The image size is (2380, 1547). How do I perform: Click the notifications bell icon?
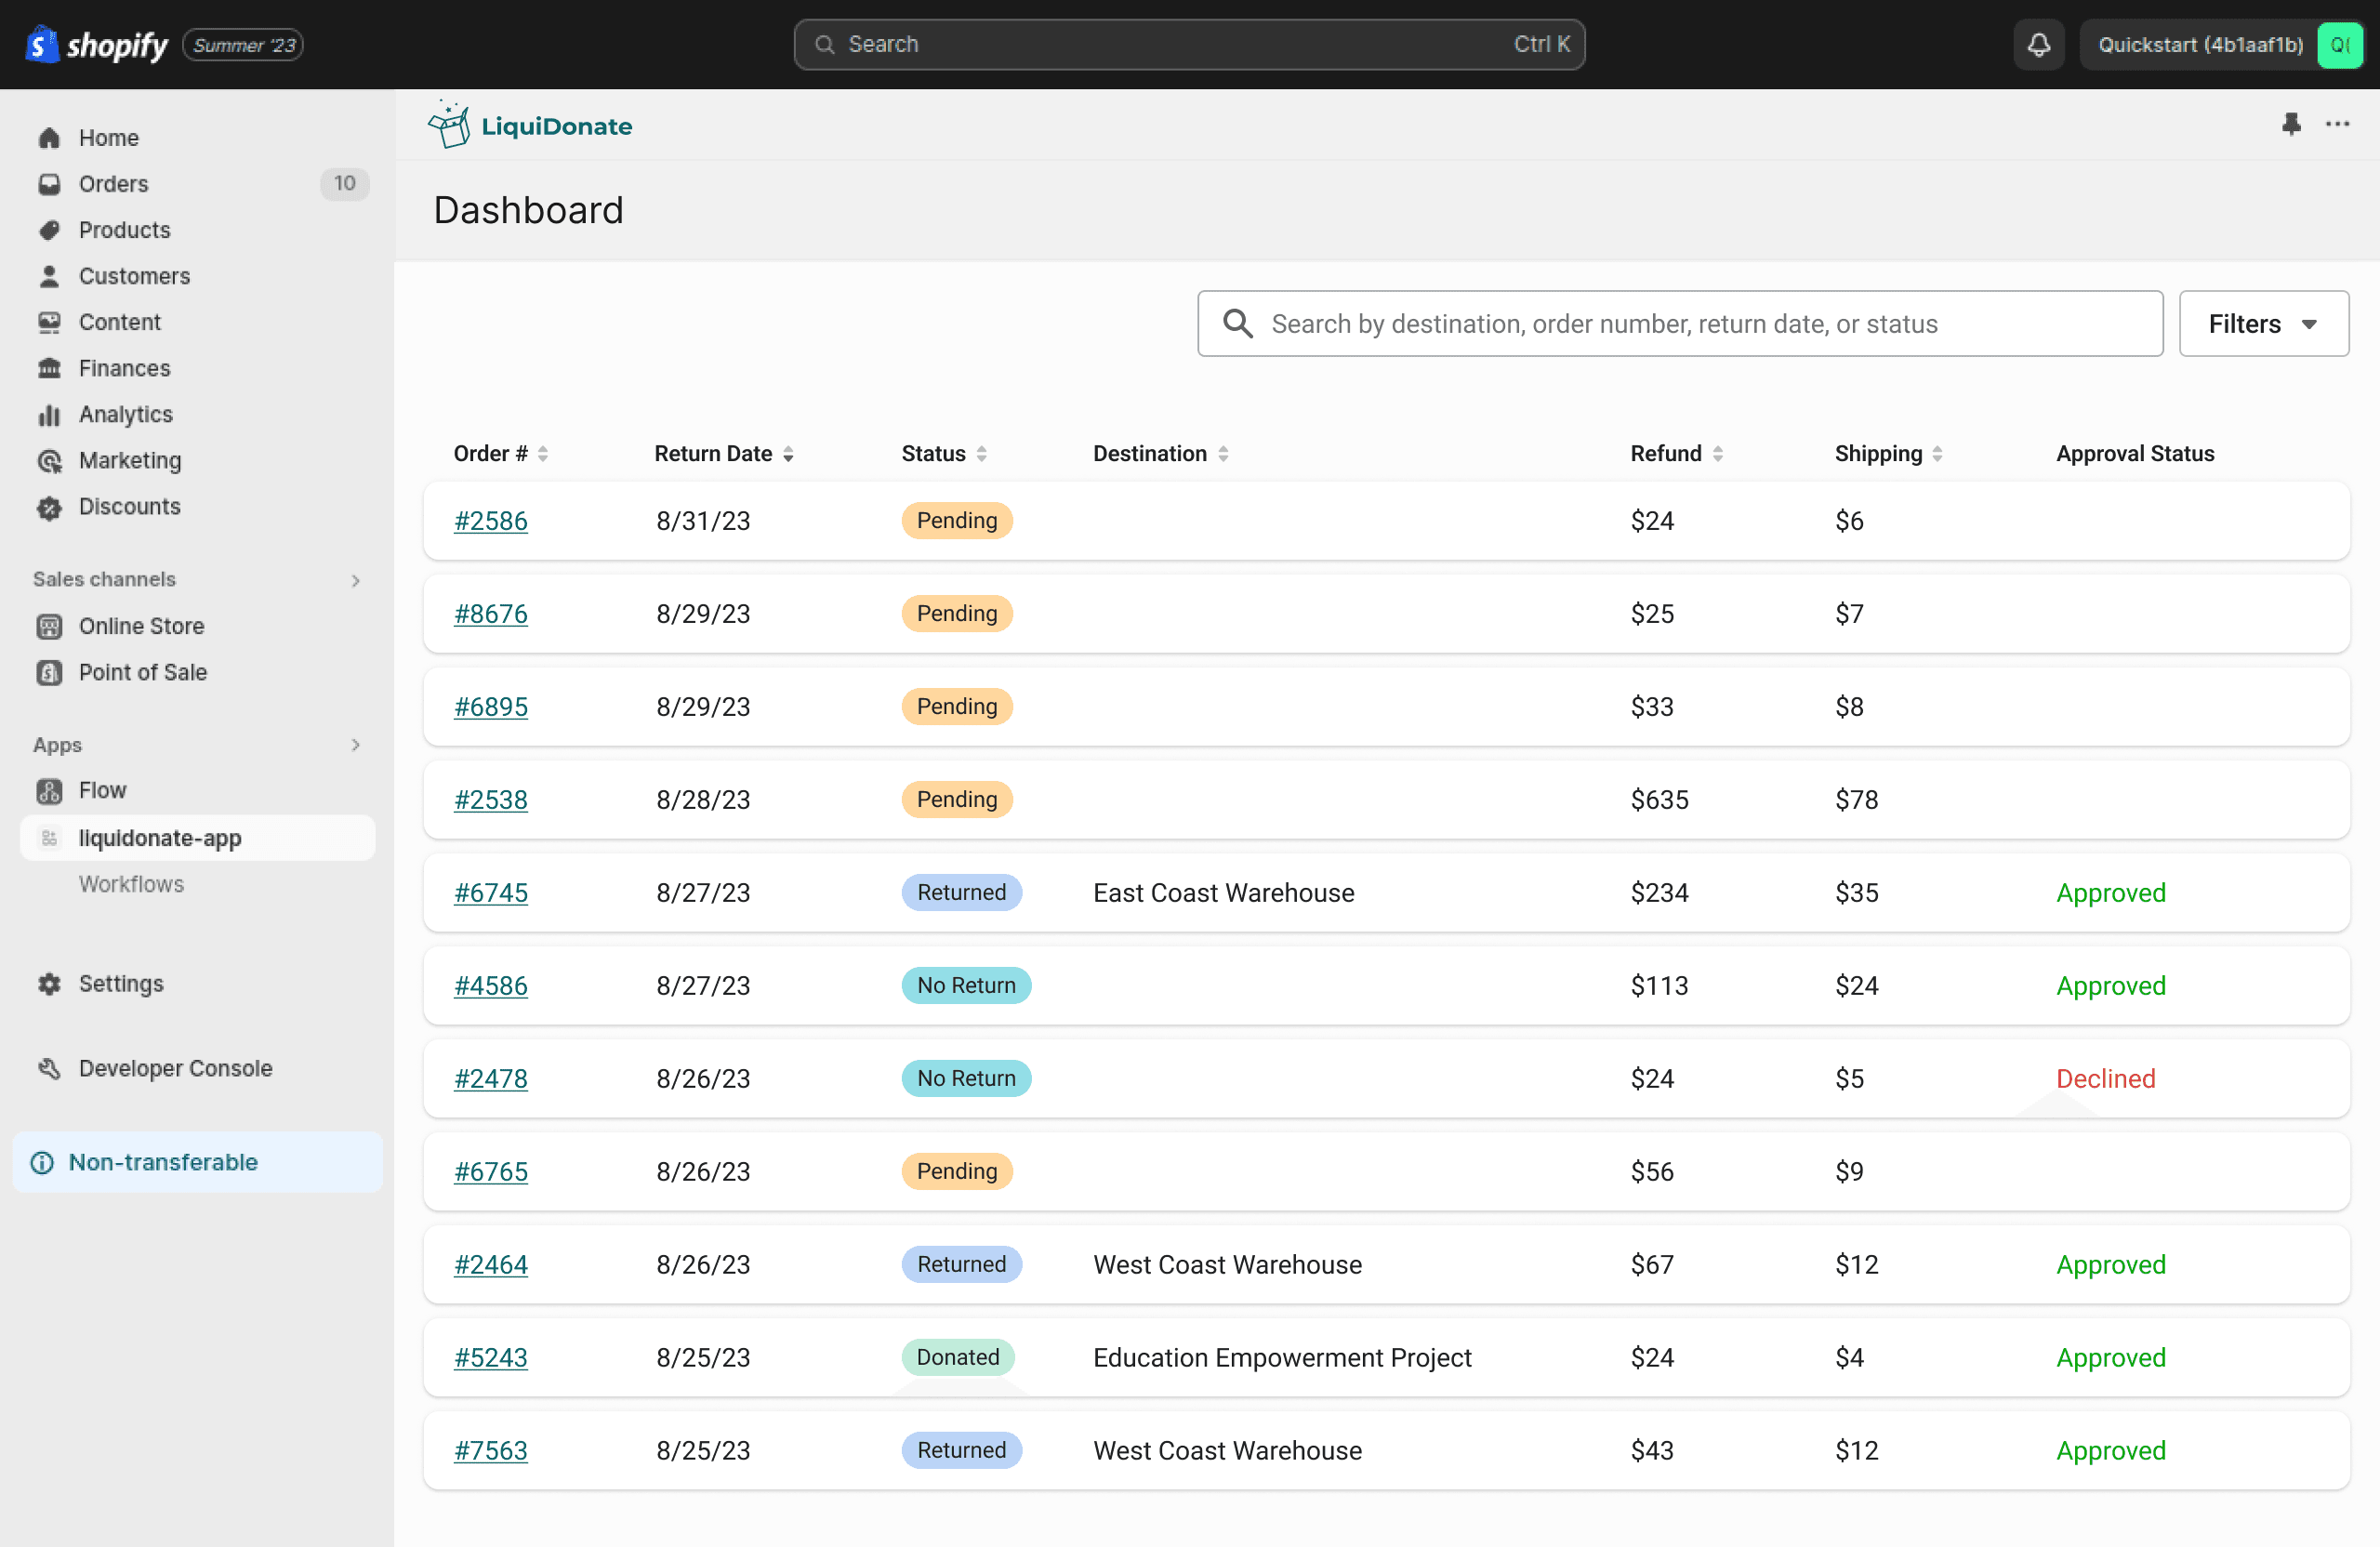click(2038, 44)
